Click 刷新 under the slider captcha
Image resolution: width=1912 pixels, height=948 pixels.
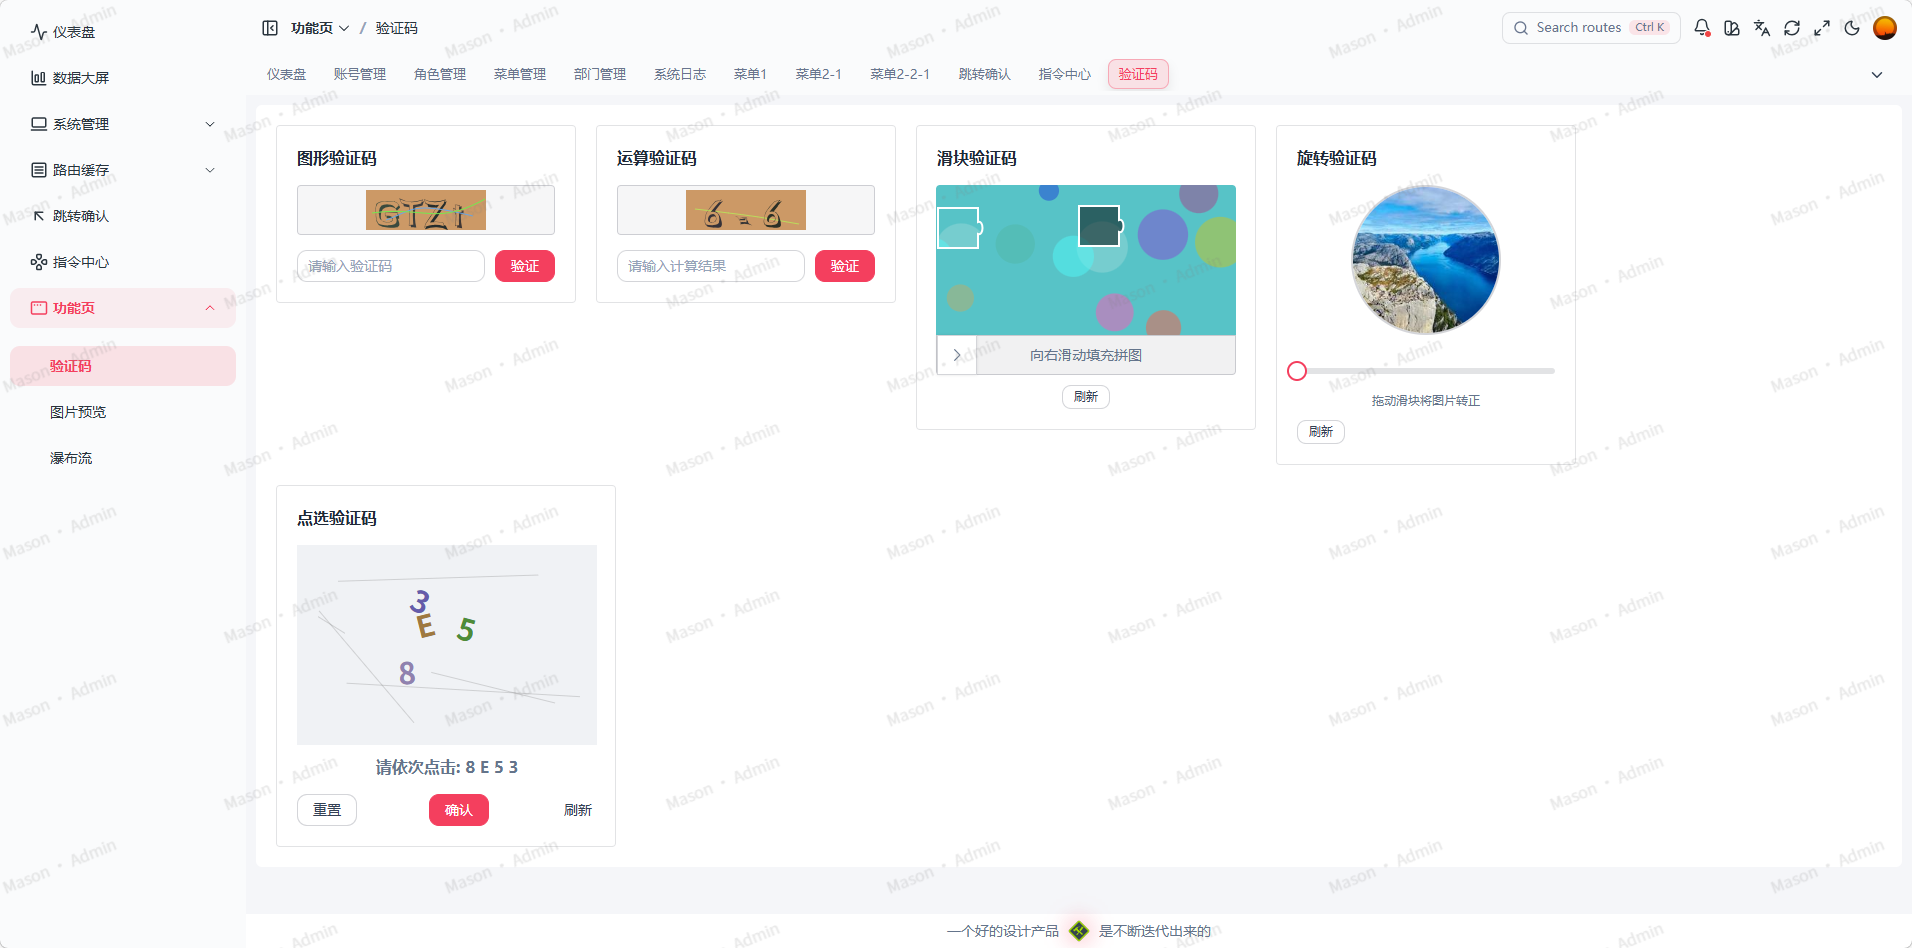pos(1085,396)
